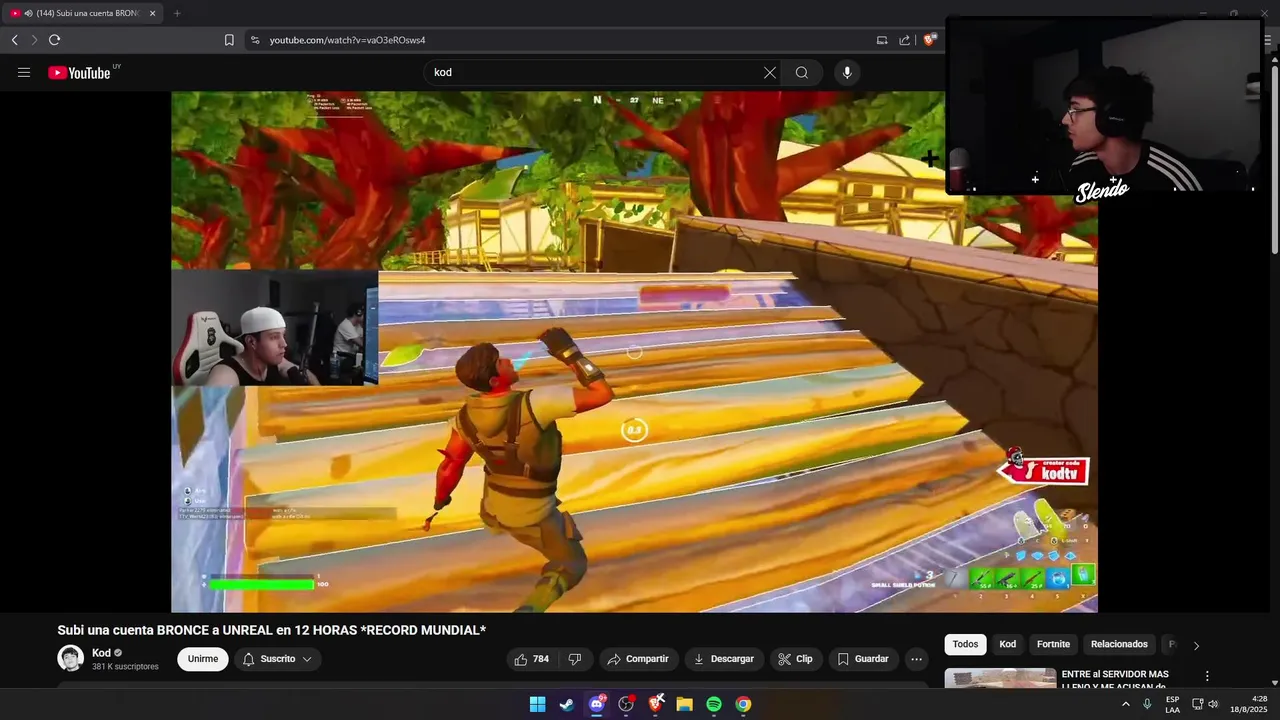Viewport: 1280px width, 720px height.
Task: Click the video title 'Subi una cuenta BRONCE a UNREAL'
Action: [271, 630]
